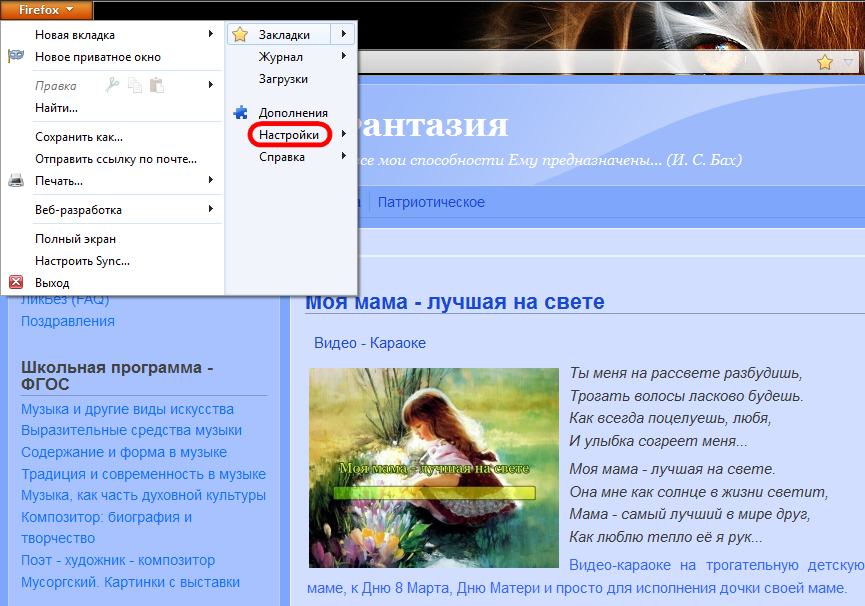Open the Поздравления sidebar link
Image resolution: width=865 pixels, height=606 pixels.
(x=68, y=321)
